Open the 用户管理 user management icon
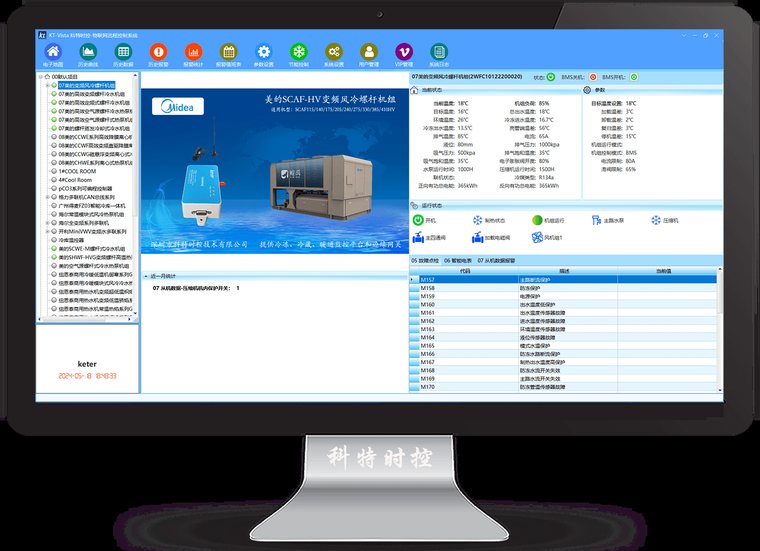 [368, 51]
